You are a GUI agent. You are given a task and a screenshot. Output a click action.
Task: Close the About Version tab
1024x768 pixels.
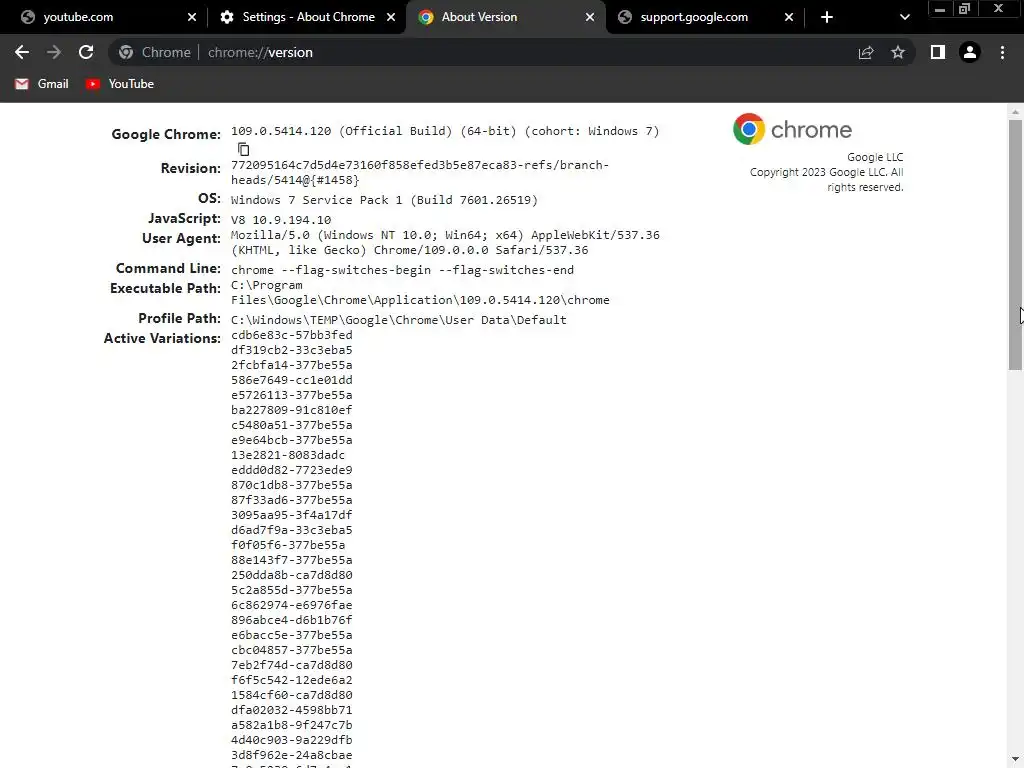point(590,17)
